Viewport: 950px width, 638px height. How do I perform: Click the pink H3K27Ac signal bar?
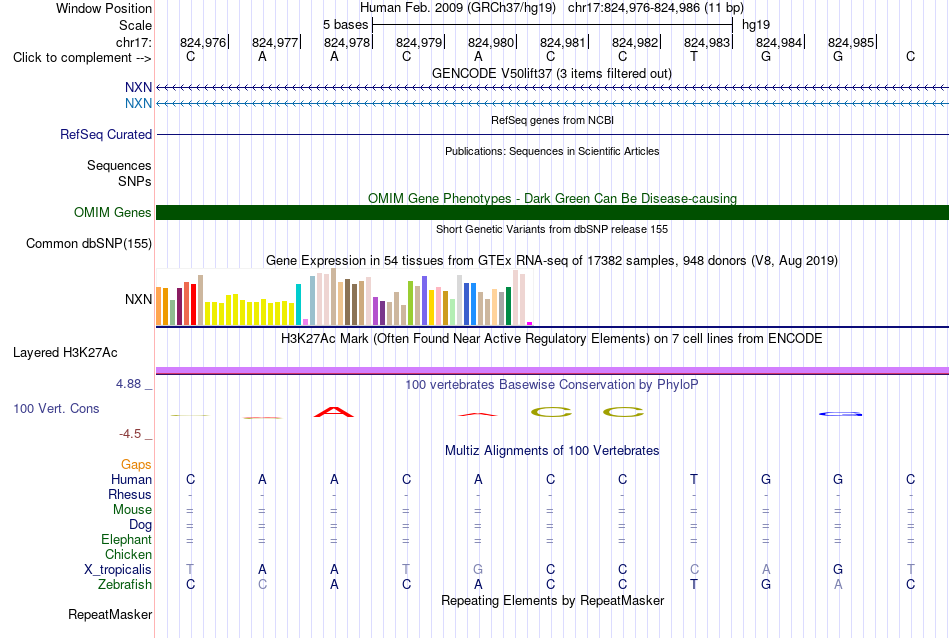[x=552, y=370]
